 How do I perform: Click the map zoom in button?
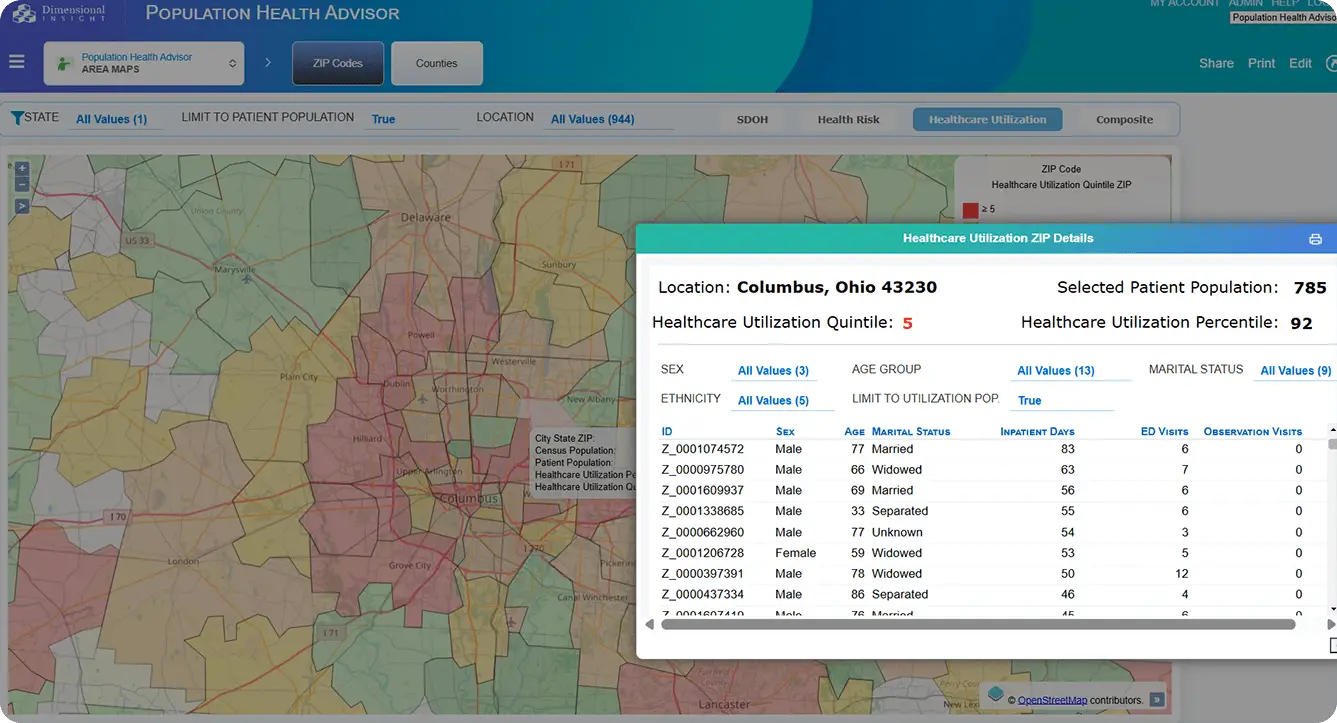[22, 168]
